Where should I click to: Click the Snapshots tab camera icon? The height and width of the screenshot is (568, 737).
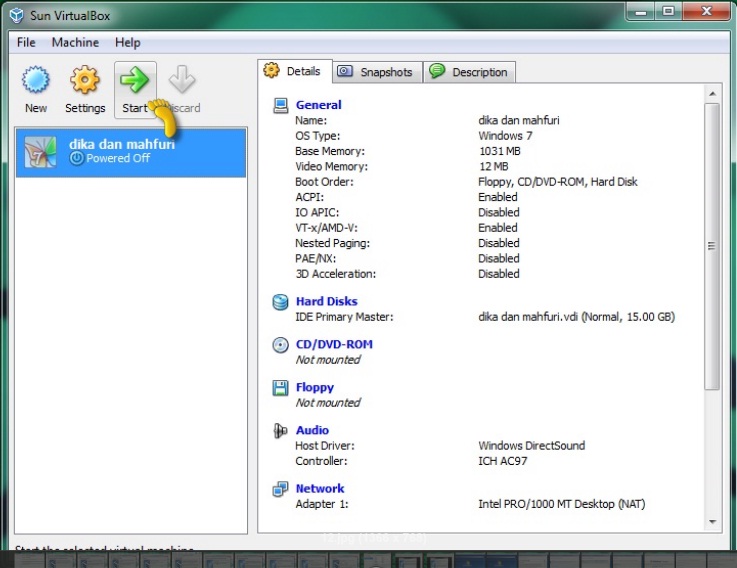click(x=345, y=71)
